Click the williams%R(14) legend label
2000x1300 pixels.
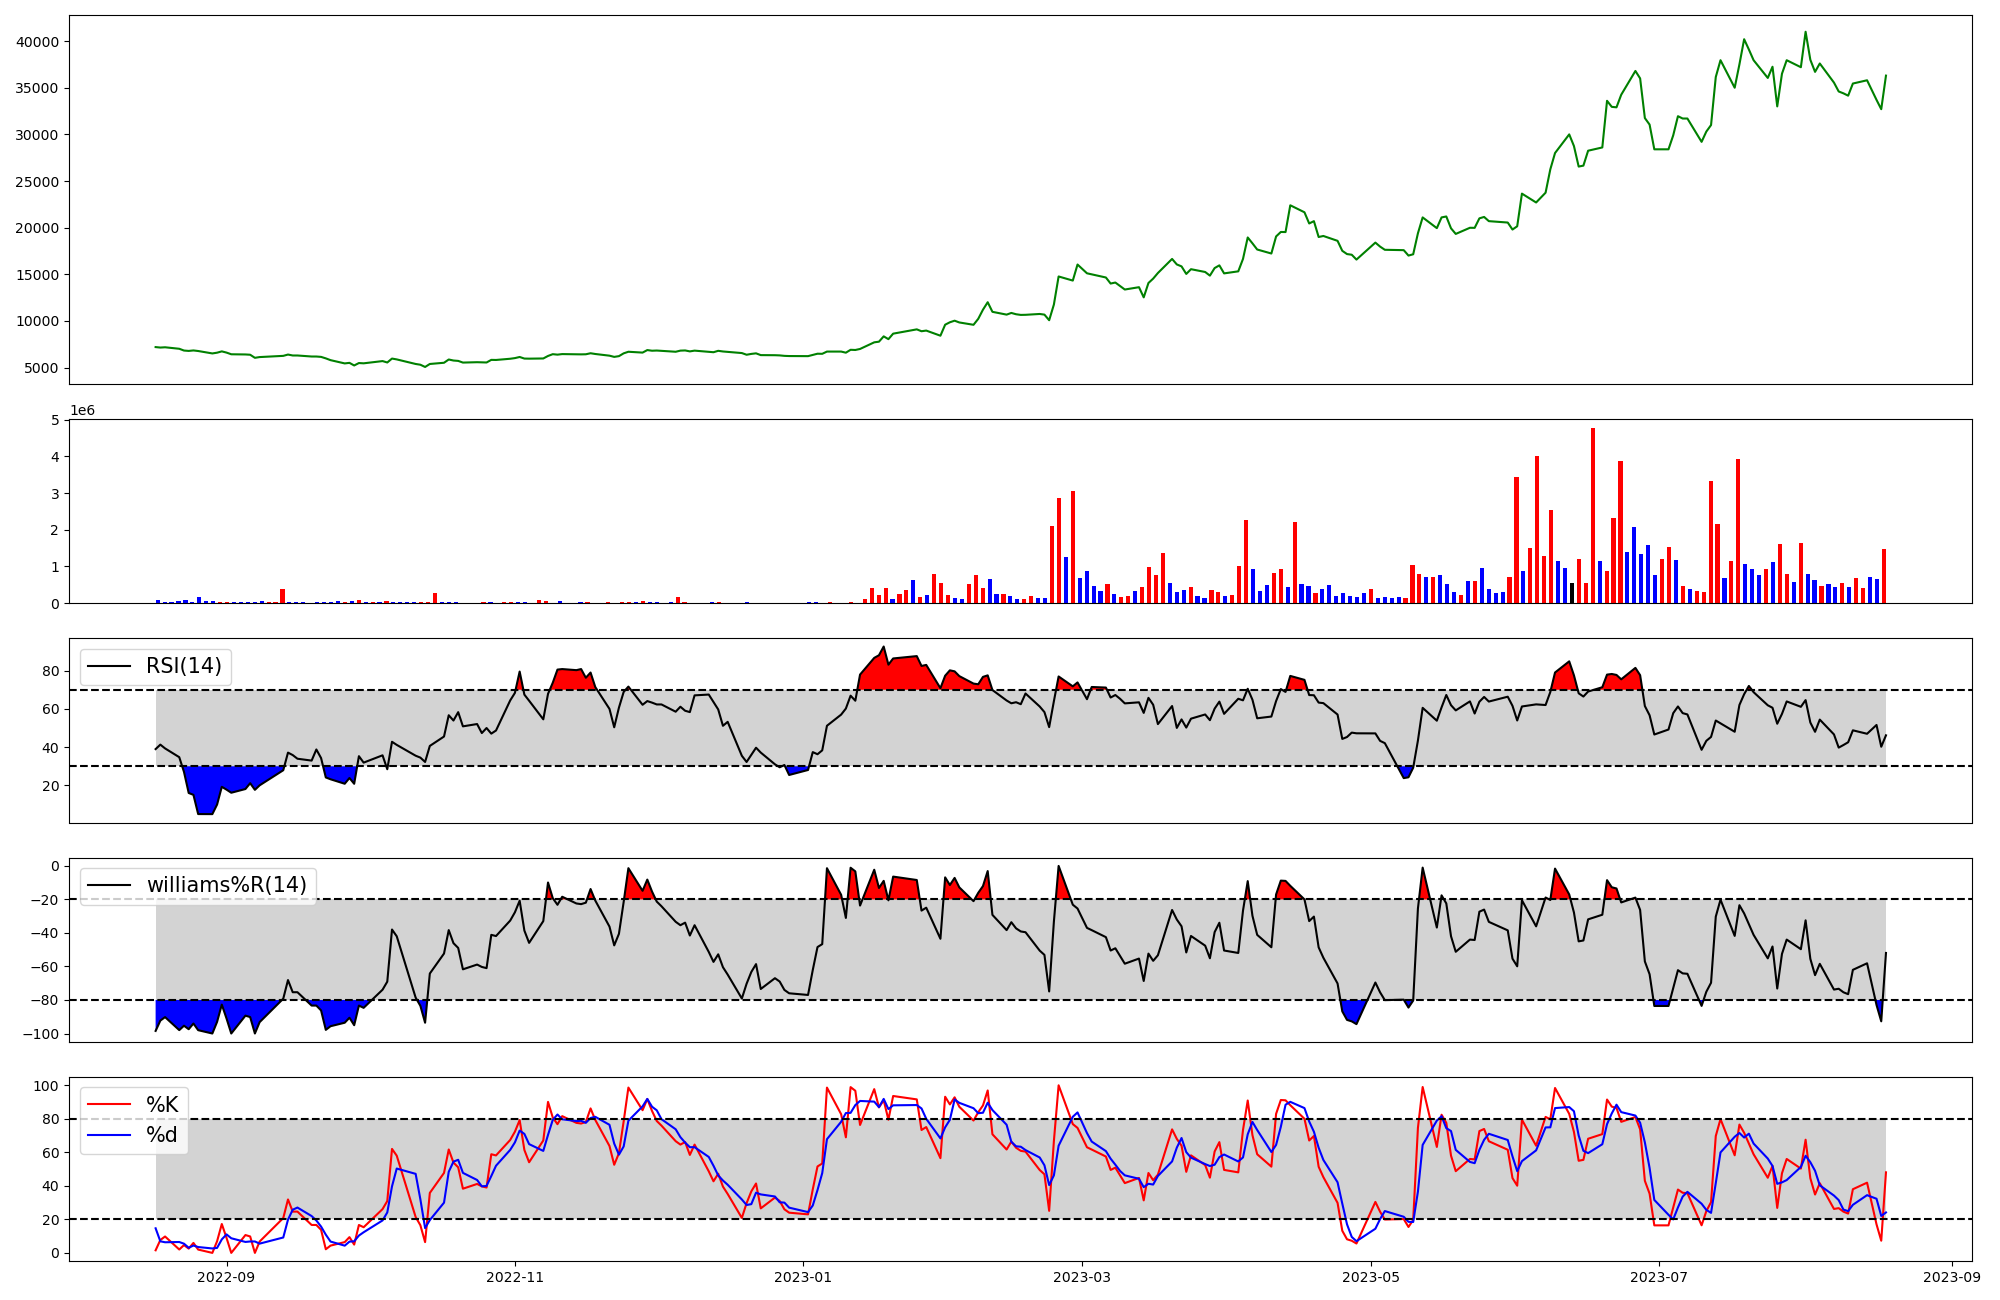click(x=226, y=885)
